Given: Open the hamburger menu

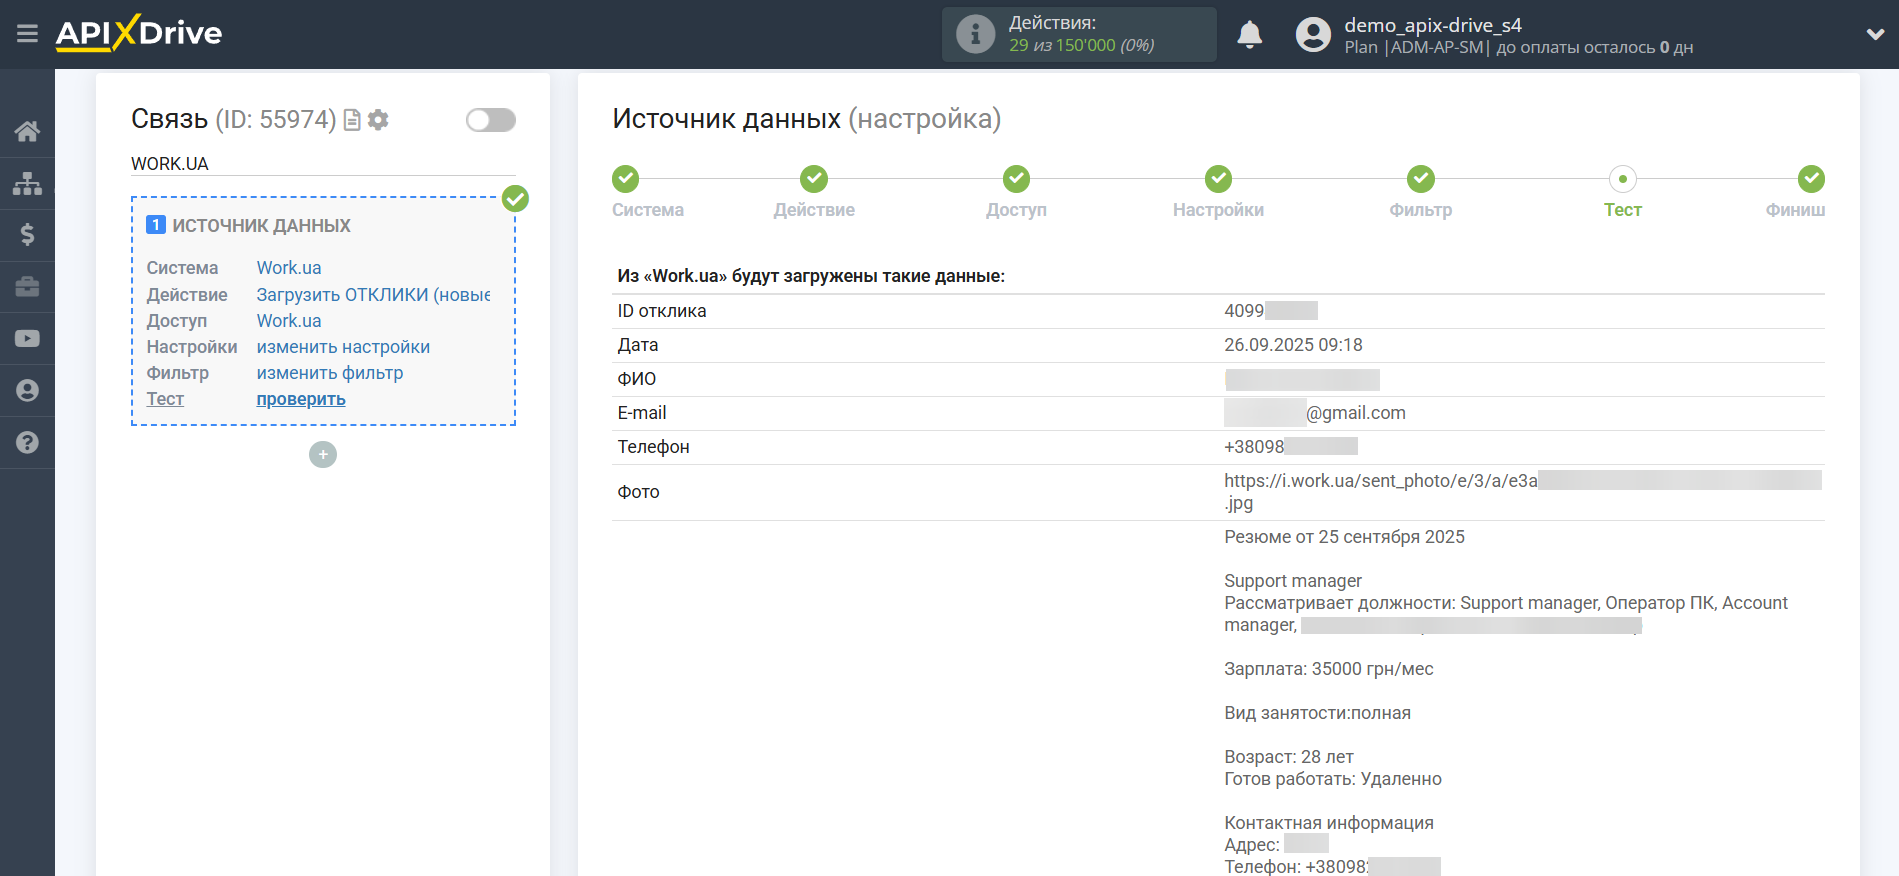Looking at the screenshot, I should pos(27,34).
